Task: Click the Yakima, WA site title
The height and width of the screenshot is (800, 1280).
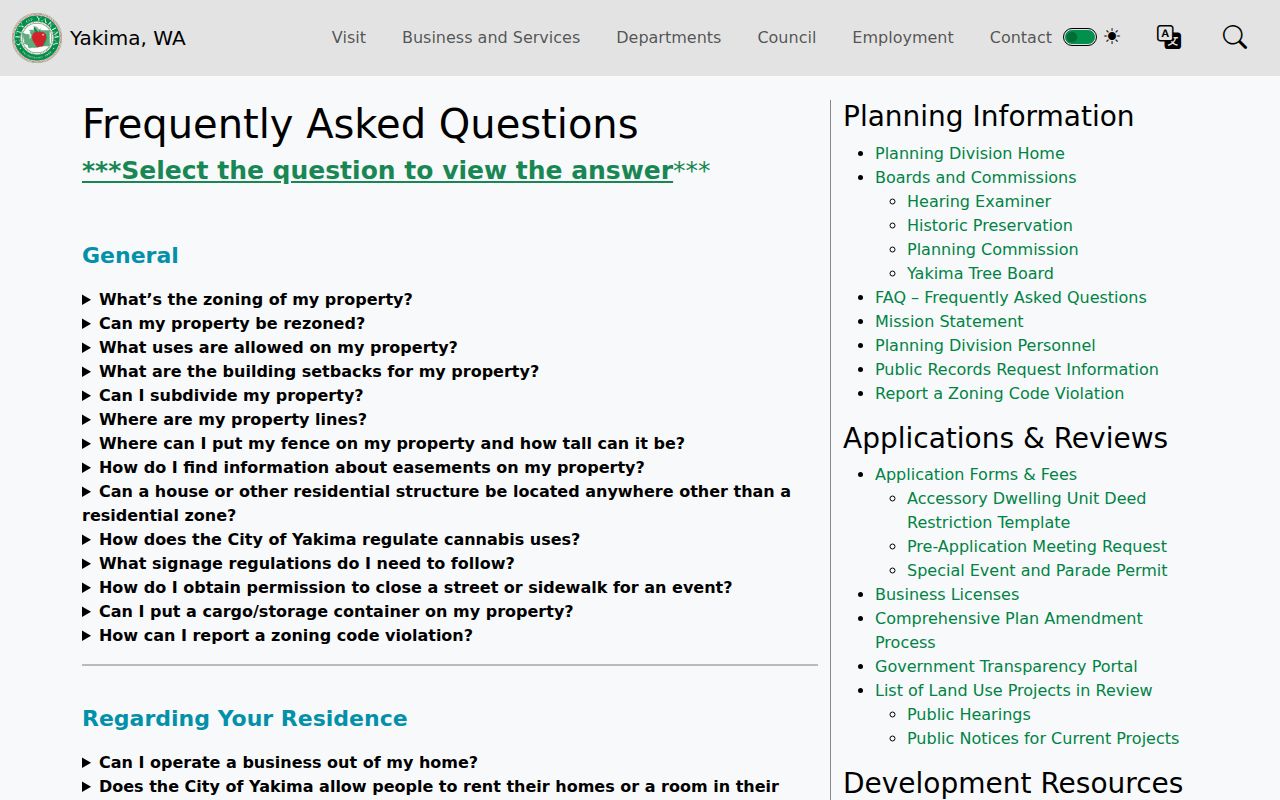Action: (127, 38)
